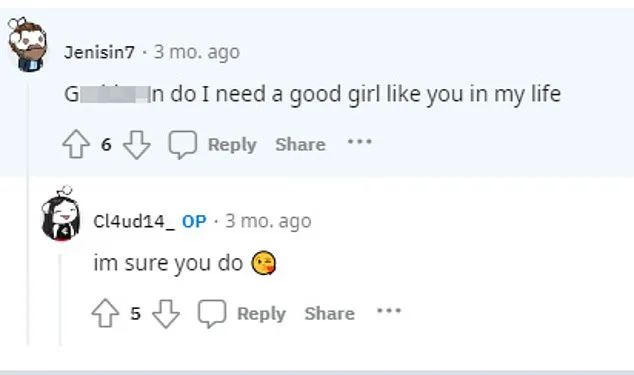Click the 3 mo. ago timestamp on Jenisin7's comment
The height and width of the screenshot is (375, 634).
pyautogui.click(x=197, y=53)
